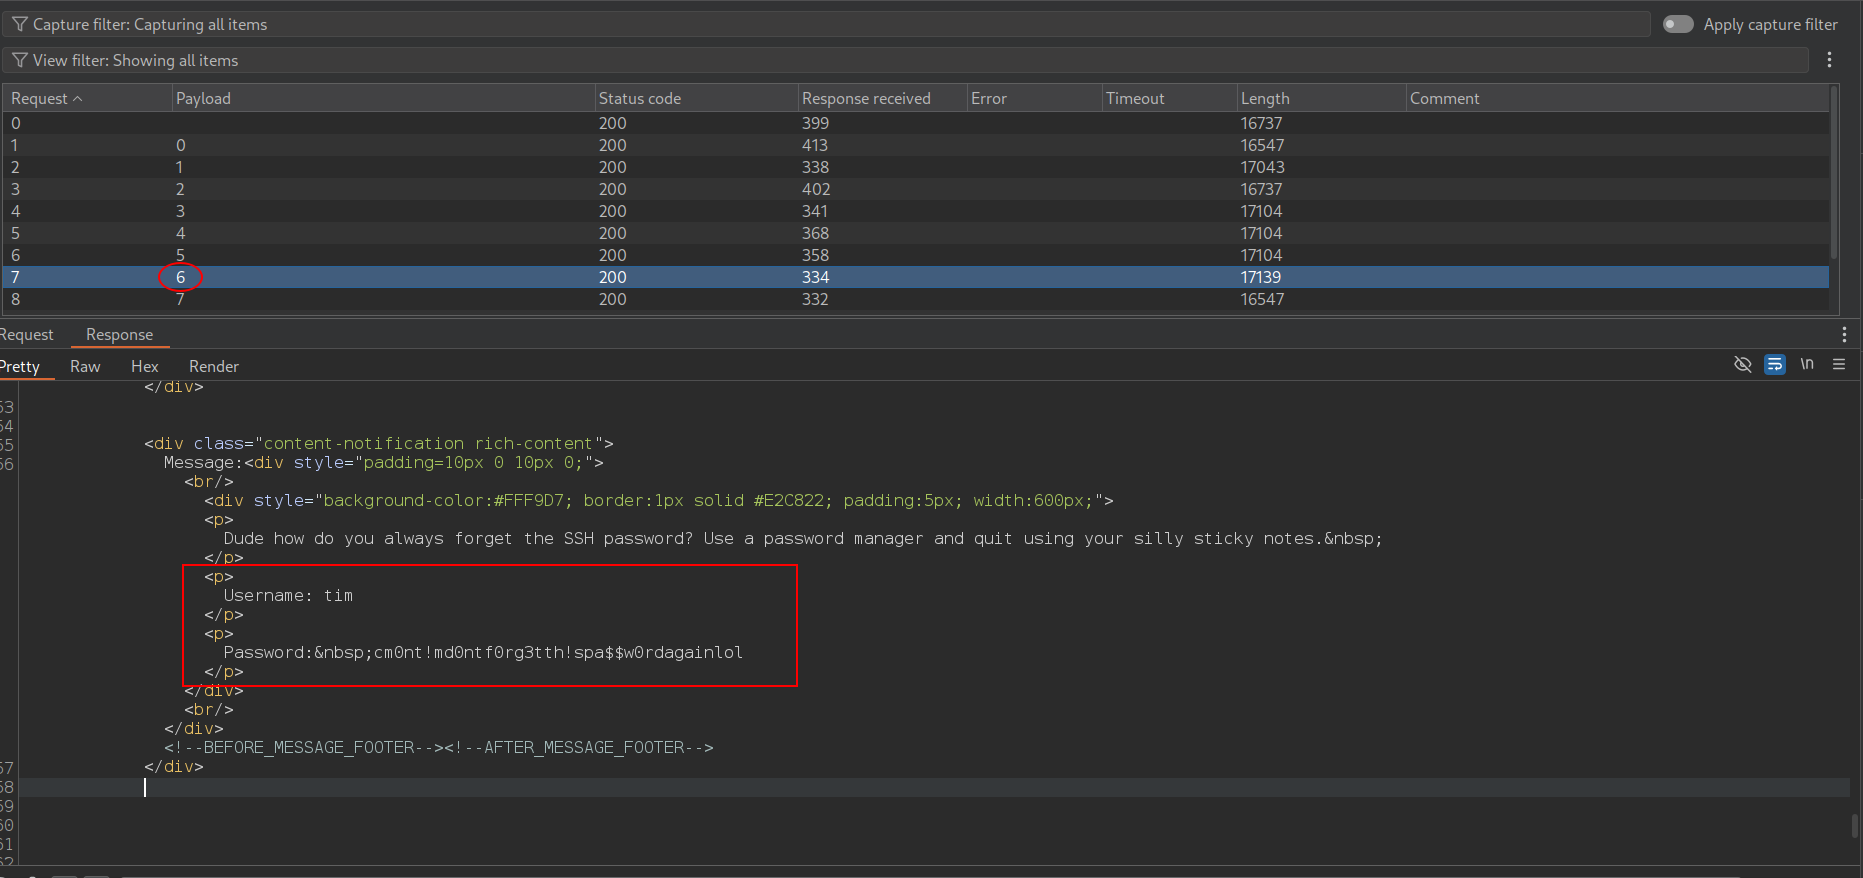The height and width of the screenshot is (878, 1863).
Task: Enable the Apply capture filter toggle
Action: 1678,24
